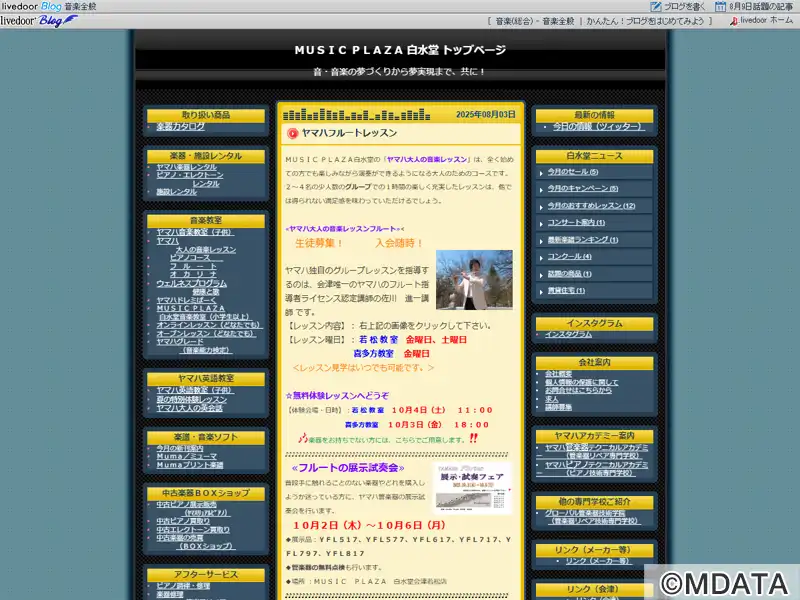
Task: Open コンクール(4) category
Action: pyautogui.click(x=569, y=257)
